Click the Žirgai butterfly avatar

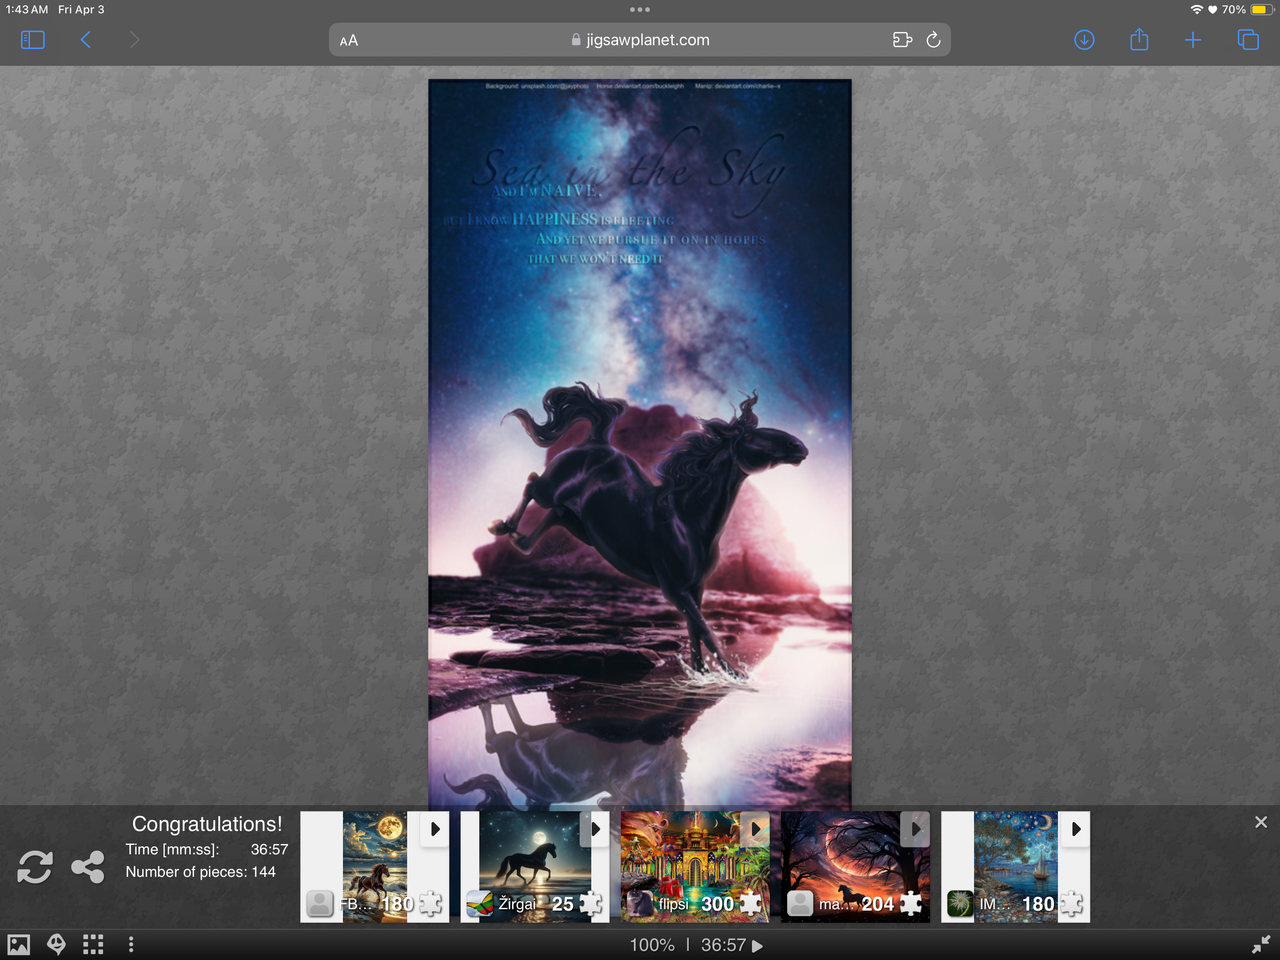pos(480,904)
